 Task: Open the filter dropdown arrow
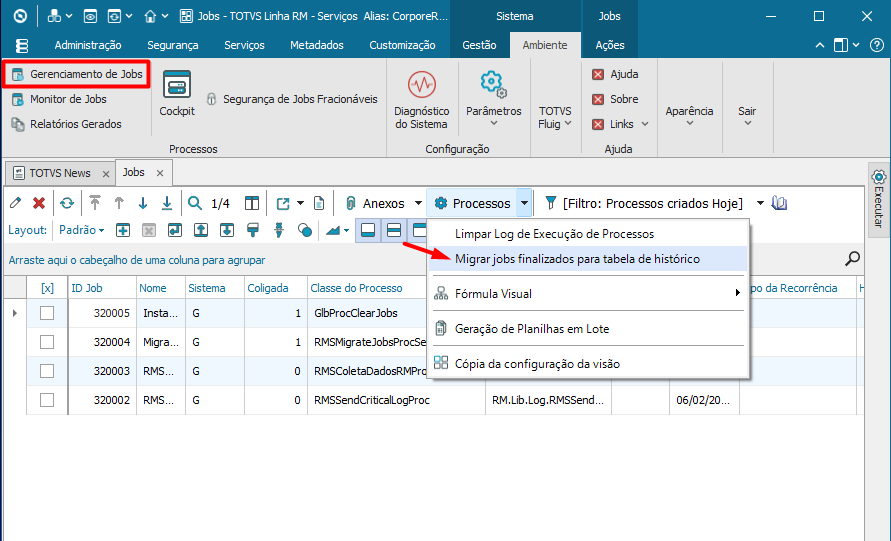(760, 203)
